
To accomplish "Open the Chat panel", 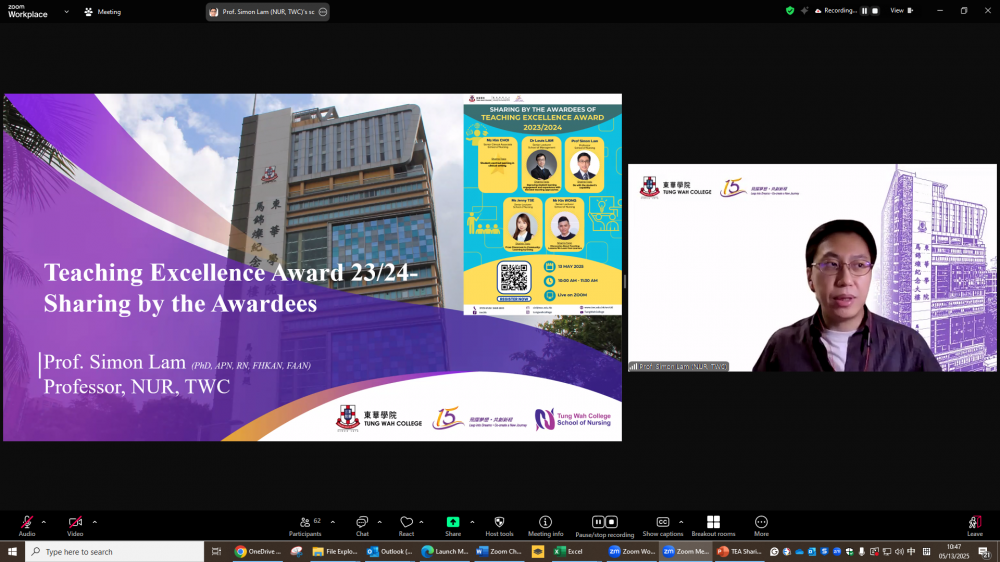I will click(x=362, y=526).
